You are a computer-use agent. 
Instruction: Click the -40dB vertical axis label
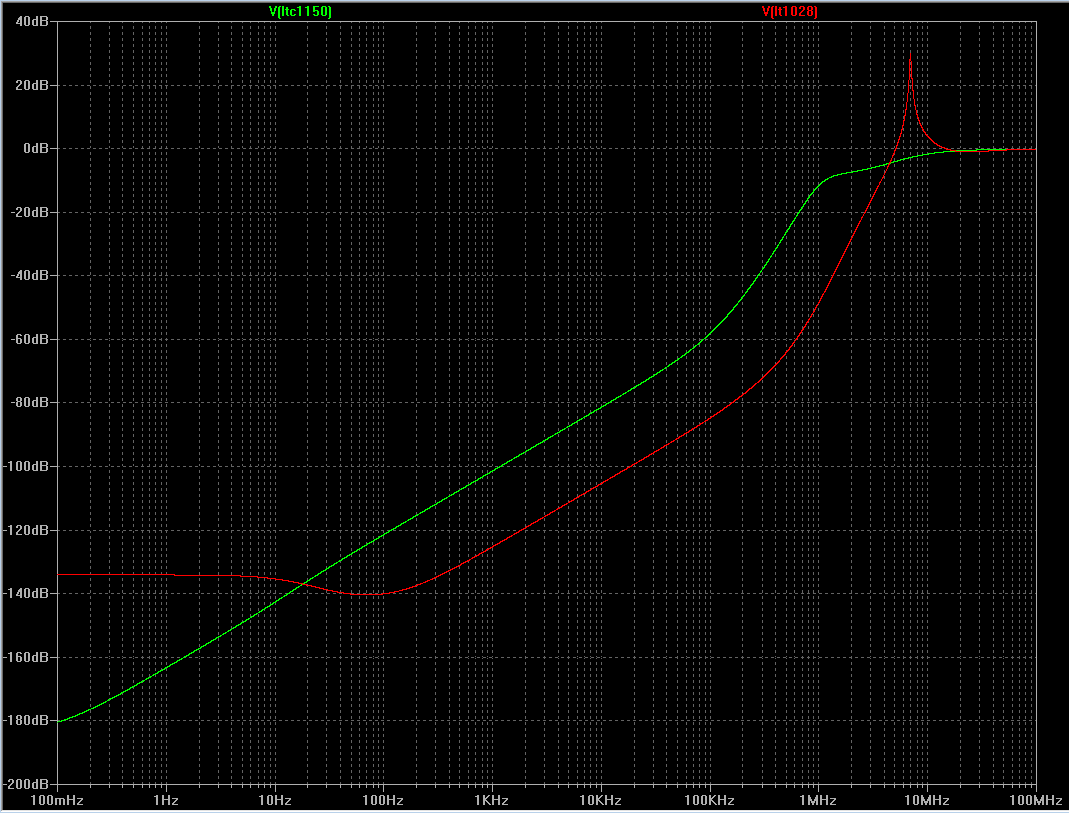pyautogui.click(x=29, y=275)
